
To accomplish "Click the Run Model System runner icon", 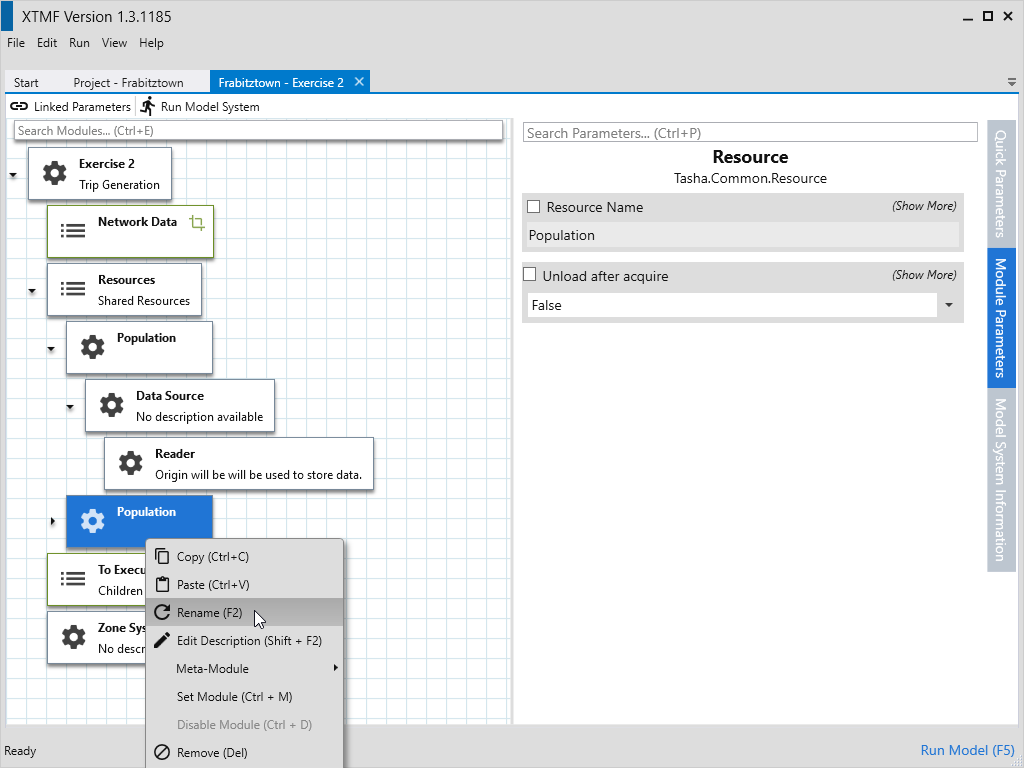I will [x=148, y=106].
